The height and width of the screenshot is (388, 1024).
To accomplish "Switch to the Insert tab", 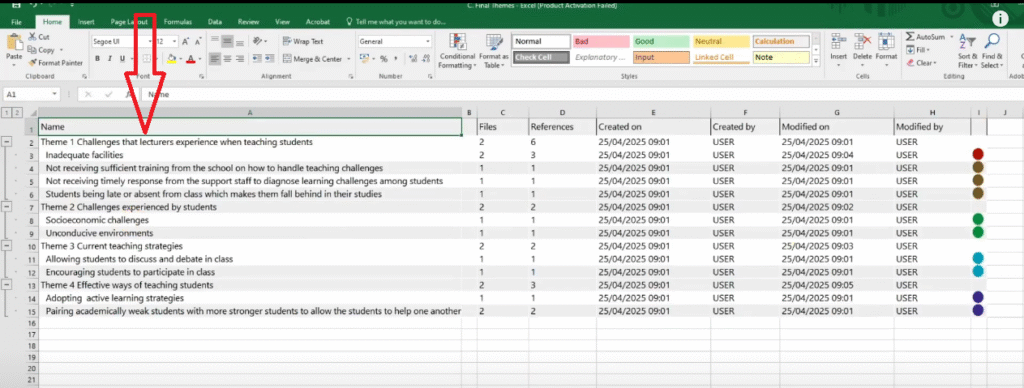I will (x=86, y=22).
